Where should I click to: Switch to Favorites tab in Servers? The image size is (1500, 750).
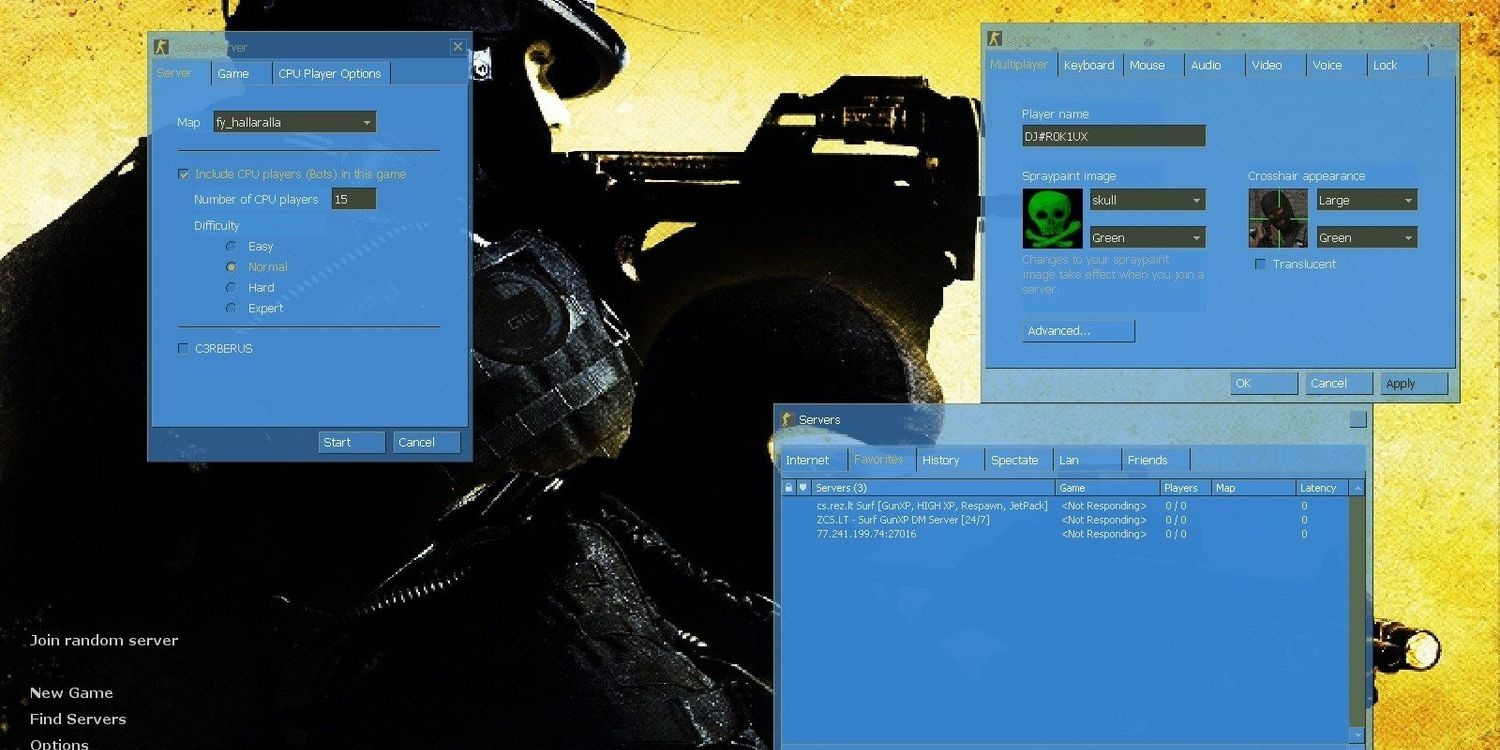coord(880,459)
